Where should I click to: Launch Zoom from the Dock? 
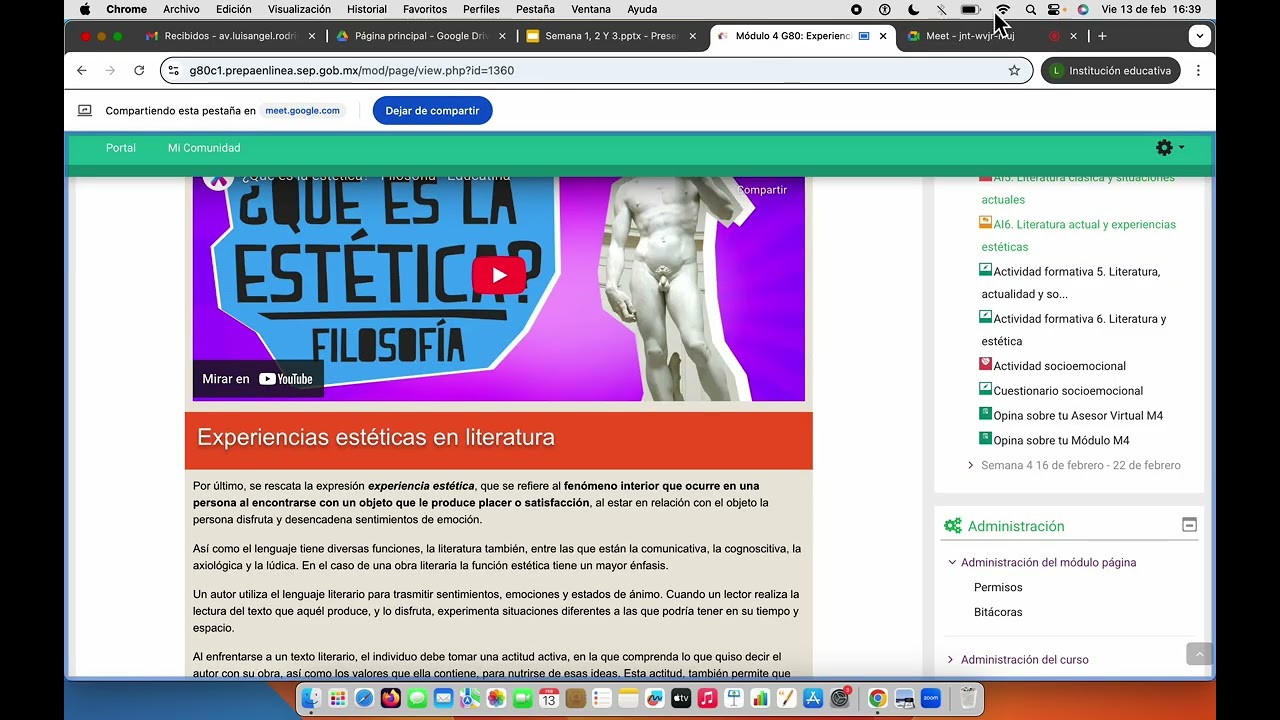(x=930, y=699)
